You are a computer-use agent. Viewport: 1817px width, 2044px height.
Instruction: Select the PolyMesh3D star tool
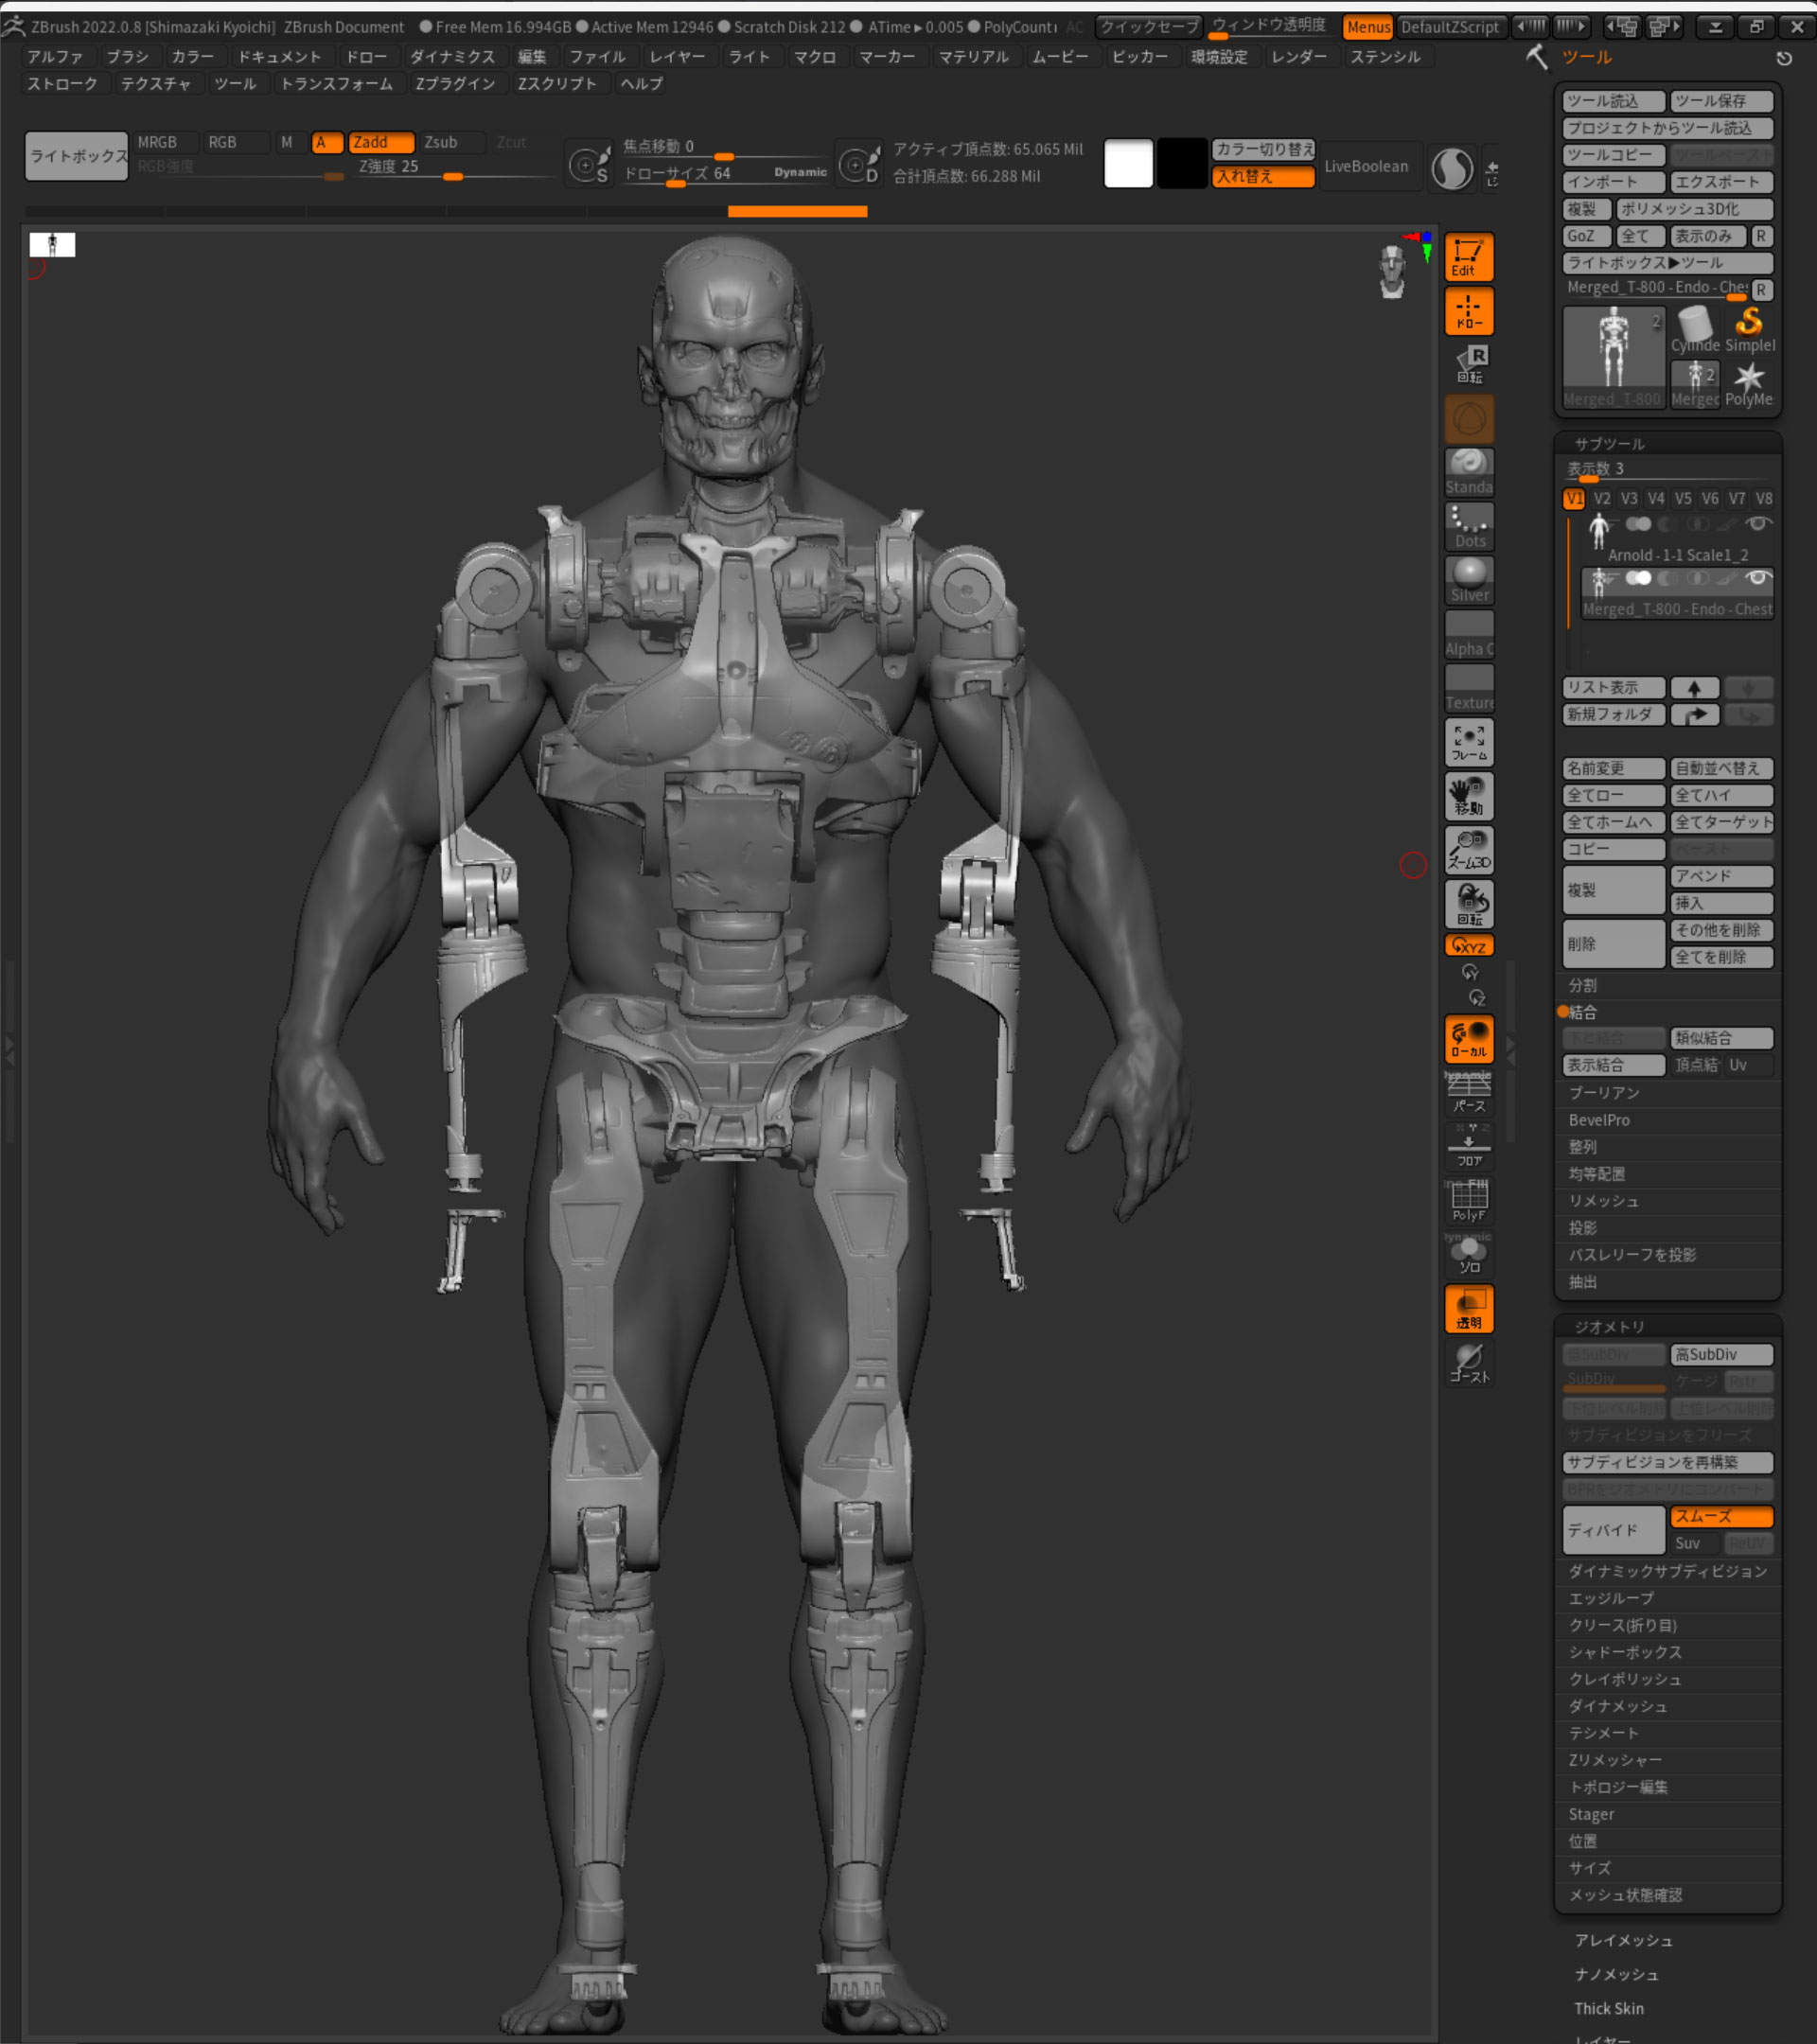click(x=1749, y=384)
